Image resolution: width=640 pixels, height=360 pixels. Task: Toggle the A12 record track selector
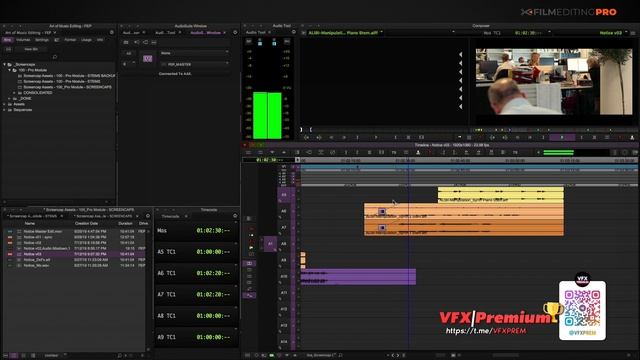[x=284, y=309]
